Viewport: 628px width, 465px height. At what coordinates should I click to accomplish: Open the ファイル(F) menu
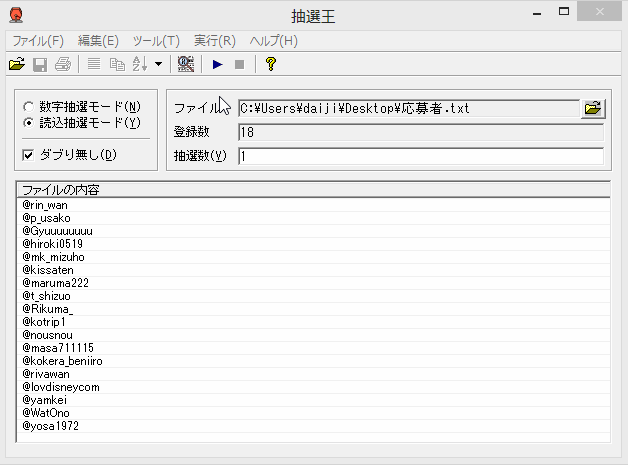coord(38,41)
